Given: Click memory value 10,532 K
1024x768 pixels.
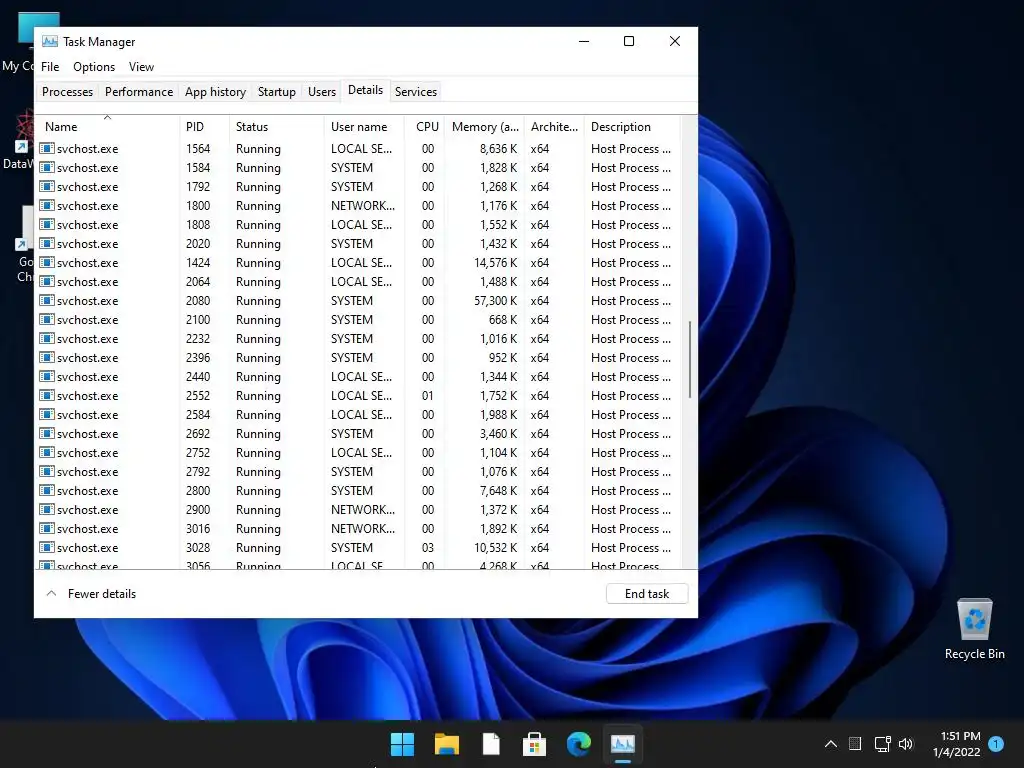Looking at the screenshot, I should pyautogui.click(x=496, y=547).
